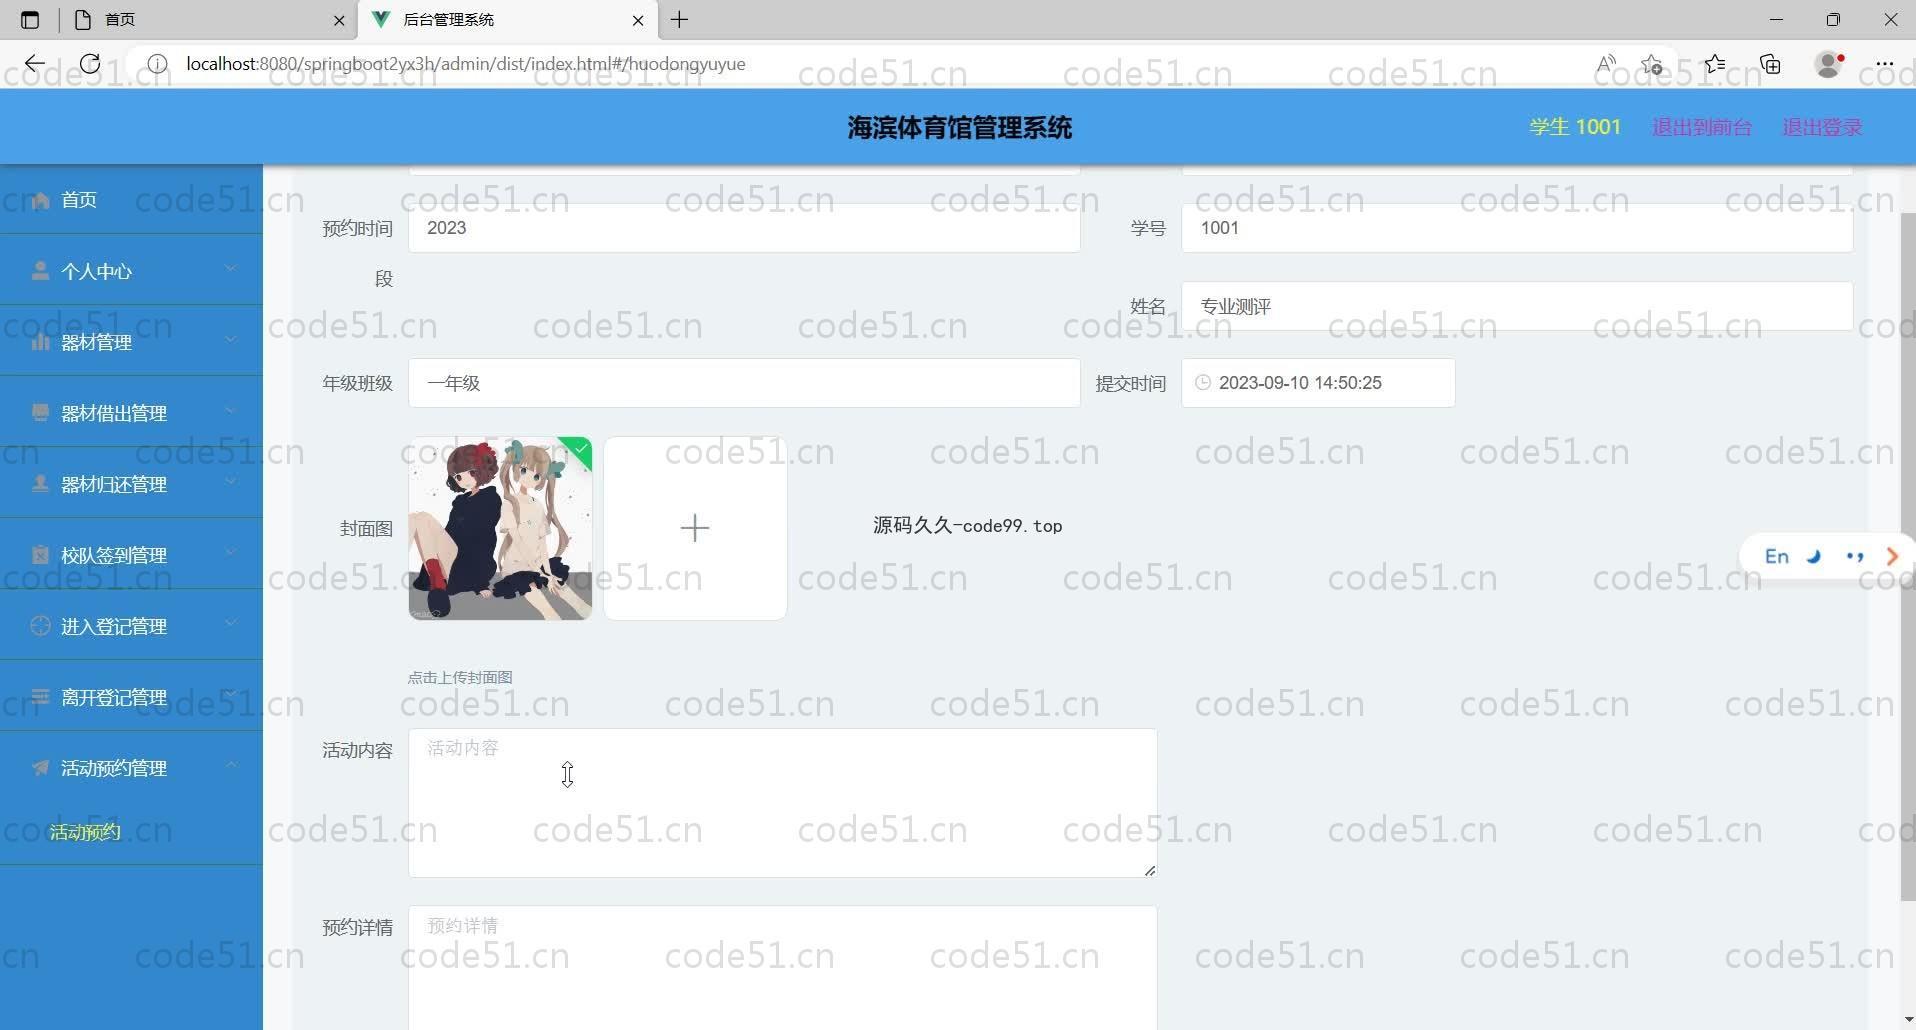Add this page to favorites star icon
The width and height of the screenshot is (1916, 1030).
tap(1652, 64)
